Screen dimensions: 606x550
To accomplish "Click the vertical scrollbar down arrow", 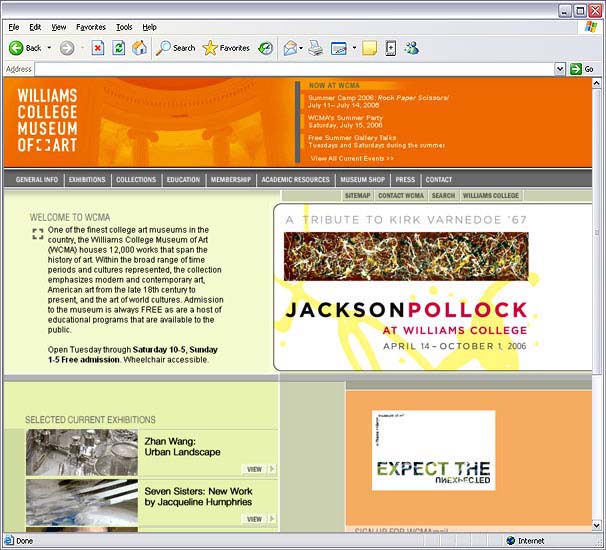I will [x=596, y=525].
